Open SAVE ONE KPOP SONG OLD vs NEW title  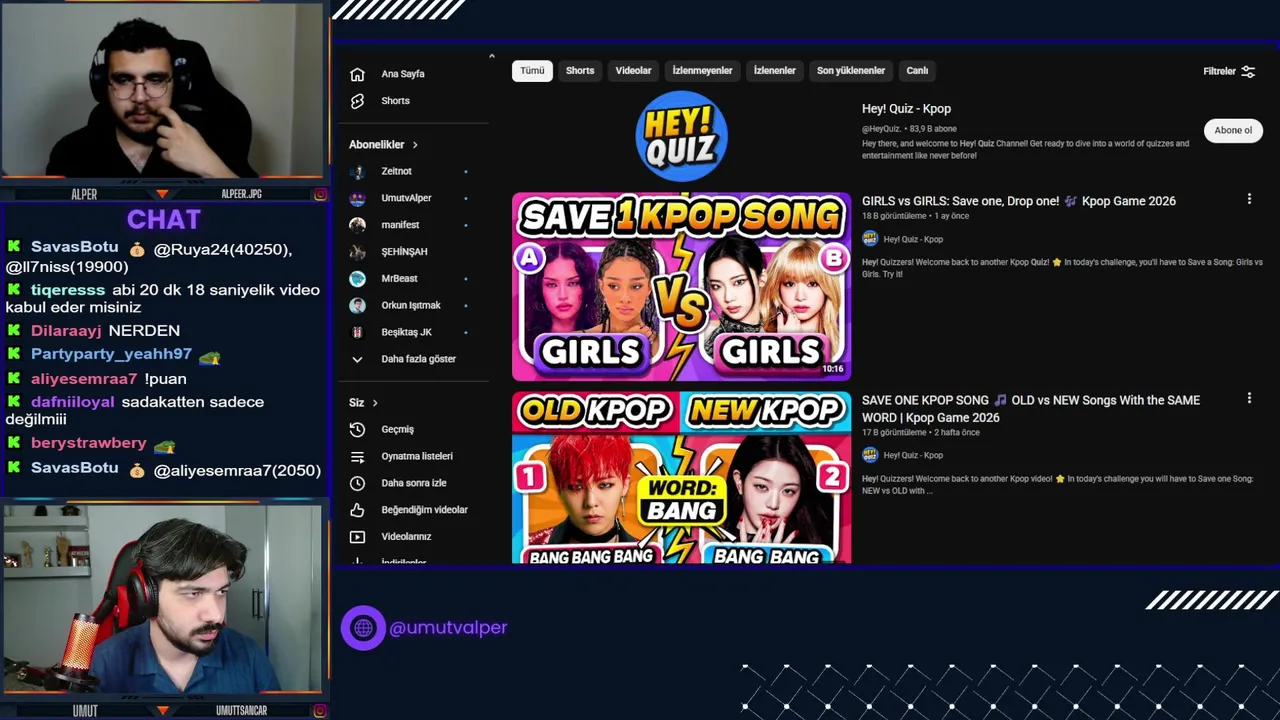(1031, 409)
